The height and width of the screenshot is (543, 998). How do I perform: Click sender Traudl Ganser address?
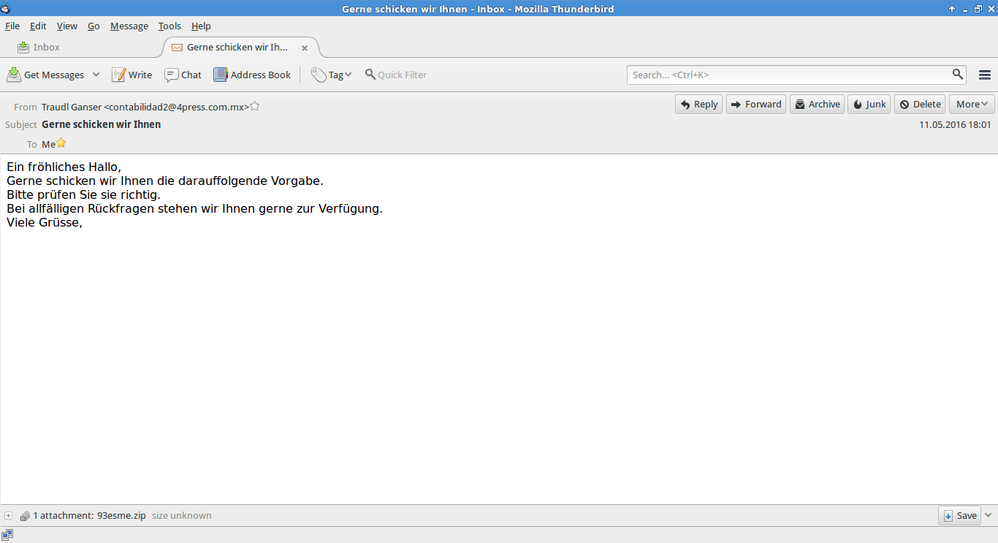pos(145,107)
